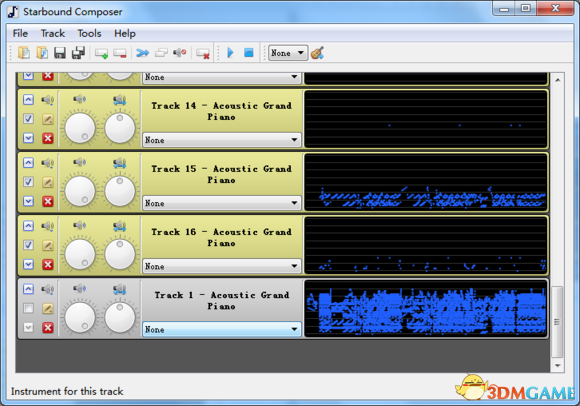Open a file with the folder document icon
Image resolution: width=580 pixels, height=406 pixels.
(x=24, y=53)
